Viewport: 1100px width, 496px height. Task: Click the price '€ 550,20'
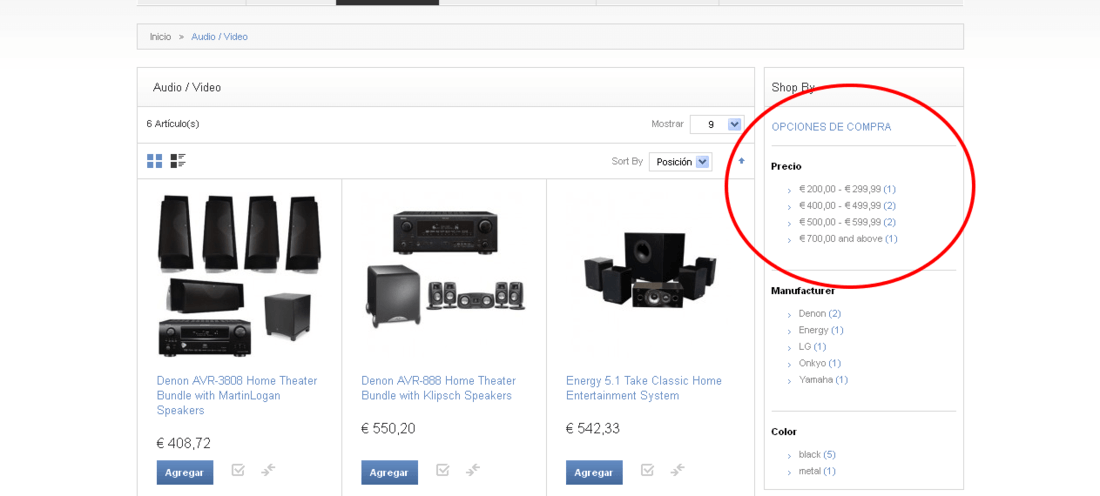pos(388,428)
